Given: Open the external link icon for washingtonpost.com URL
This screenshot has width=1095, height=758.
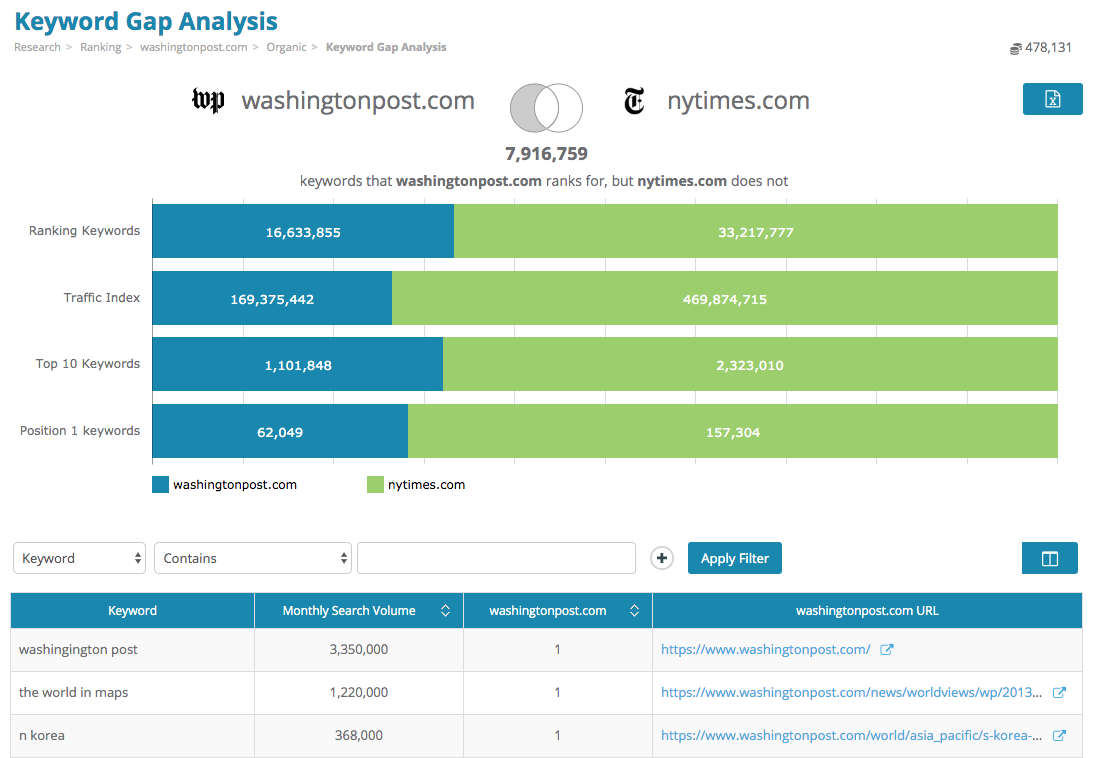Looking at the screenshot, I should 887,649.
